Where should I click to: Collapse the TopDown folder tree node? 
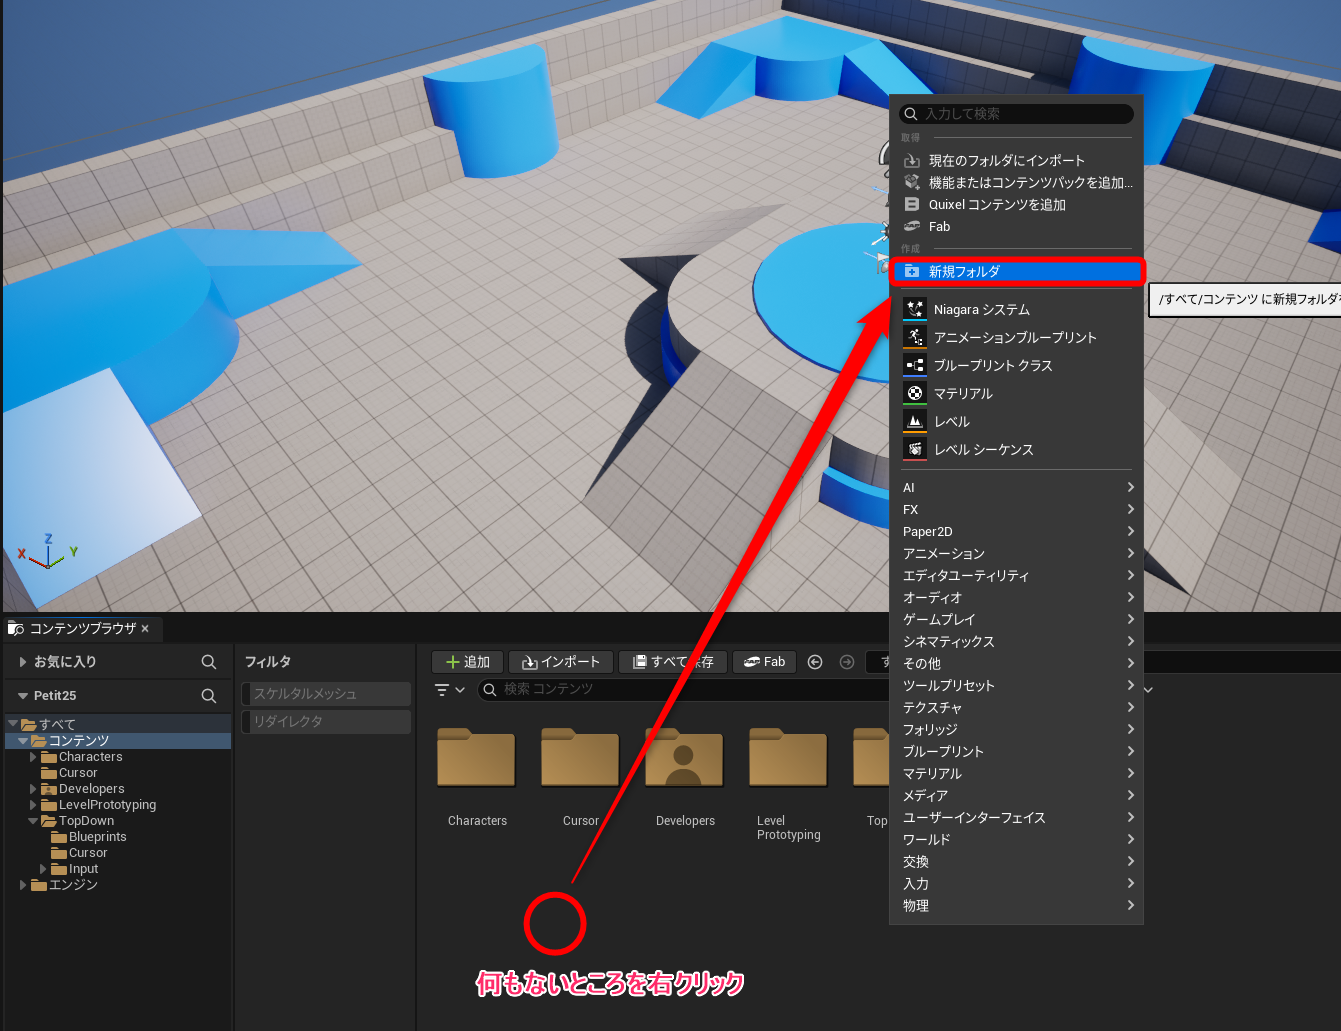click(33, 821)
